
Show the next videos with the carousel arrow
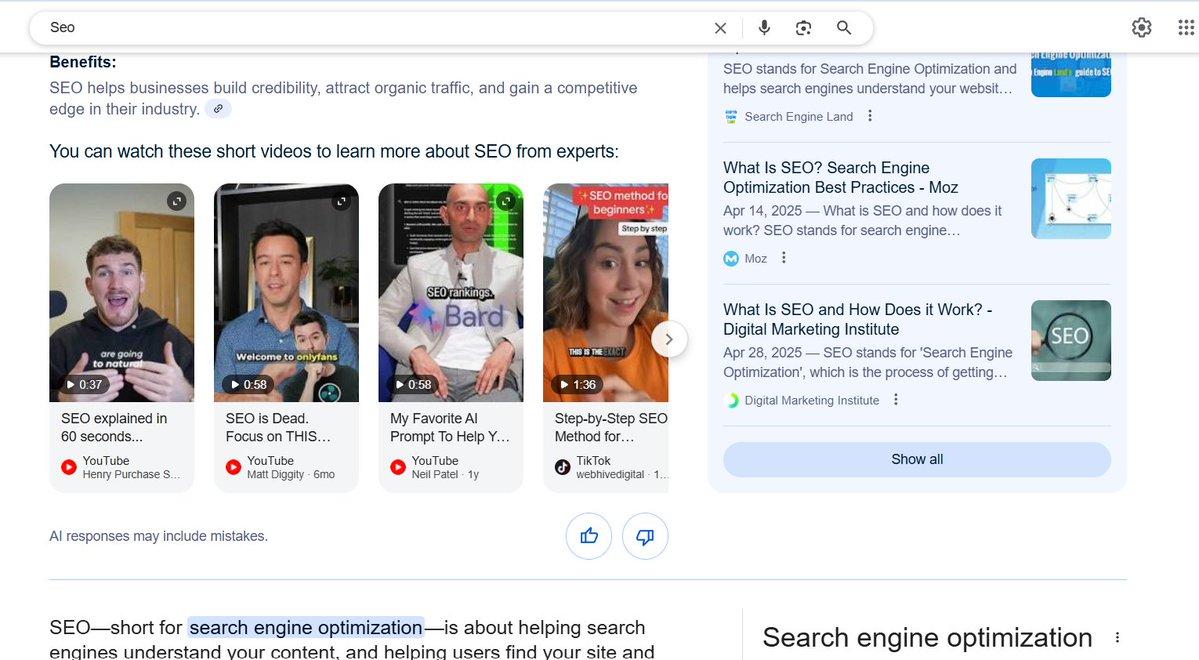point(669,339)
